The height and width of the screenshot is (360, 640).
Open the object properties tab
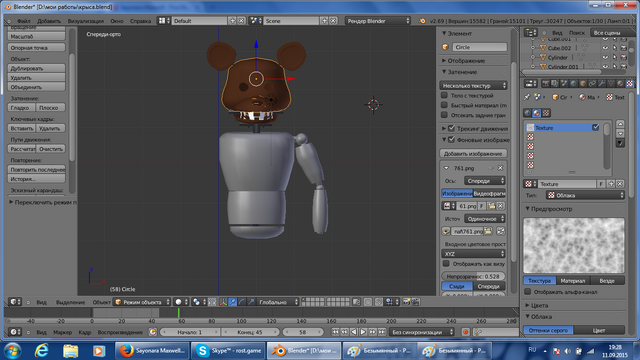tap(583, 84)
